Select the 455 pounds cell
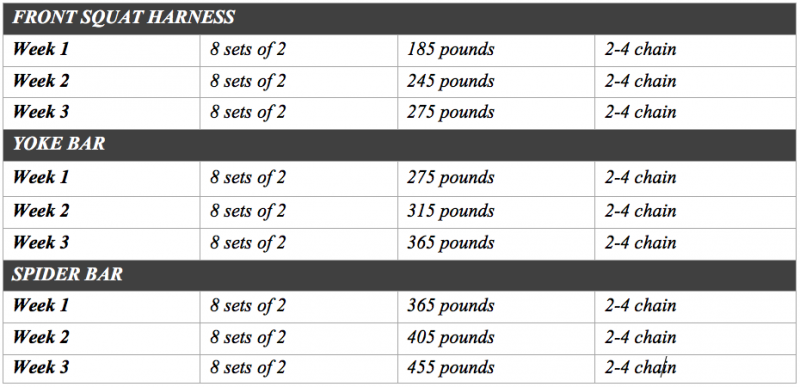This screenshot has height=387, width=800. pos(496,368)
